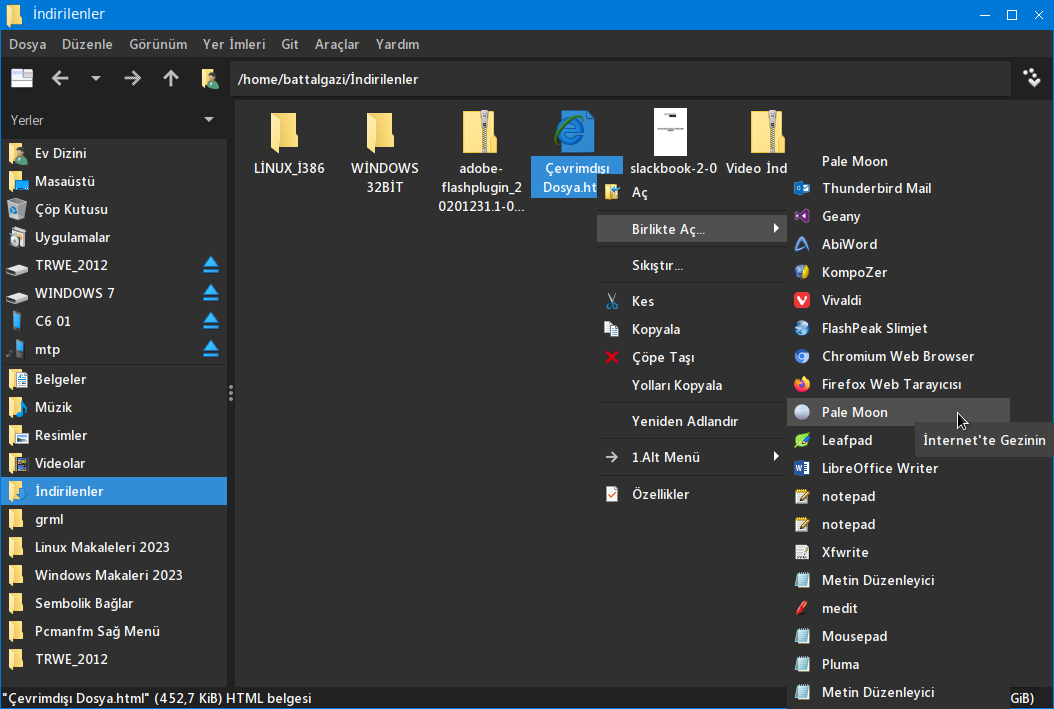Open the Görünüm menu

tap(158, 44)
